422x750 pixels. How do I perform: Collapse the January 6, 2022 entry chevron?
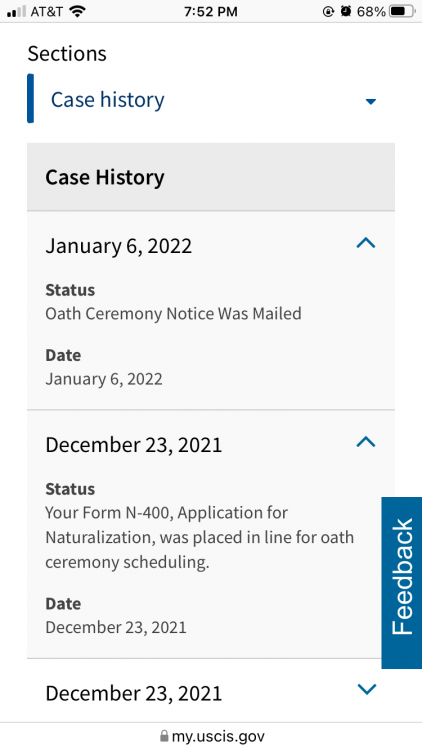coord(366,244)
